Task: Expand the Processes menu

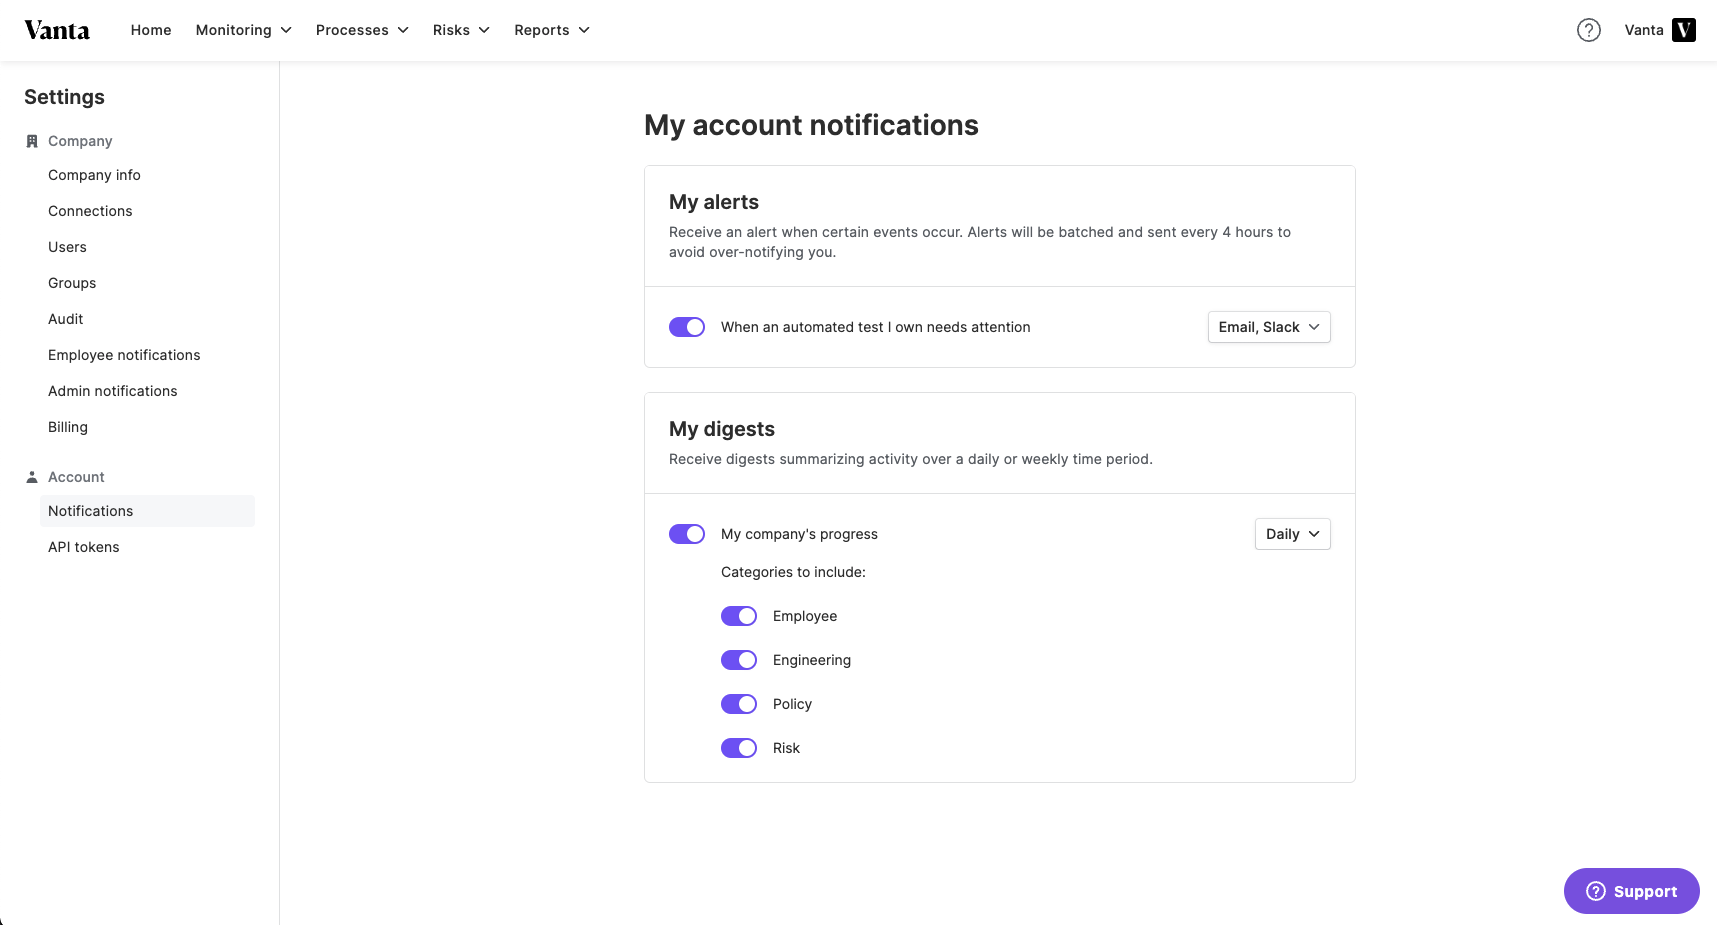Action: [362, 30]
